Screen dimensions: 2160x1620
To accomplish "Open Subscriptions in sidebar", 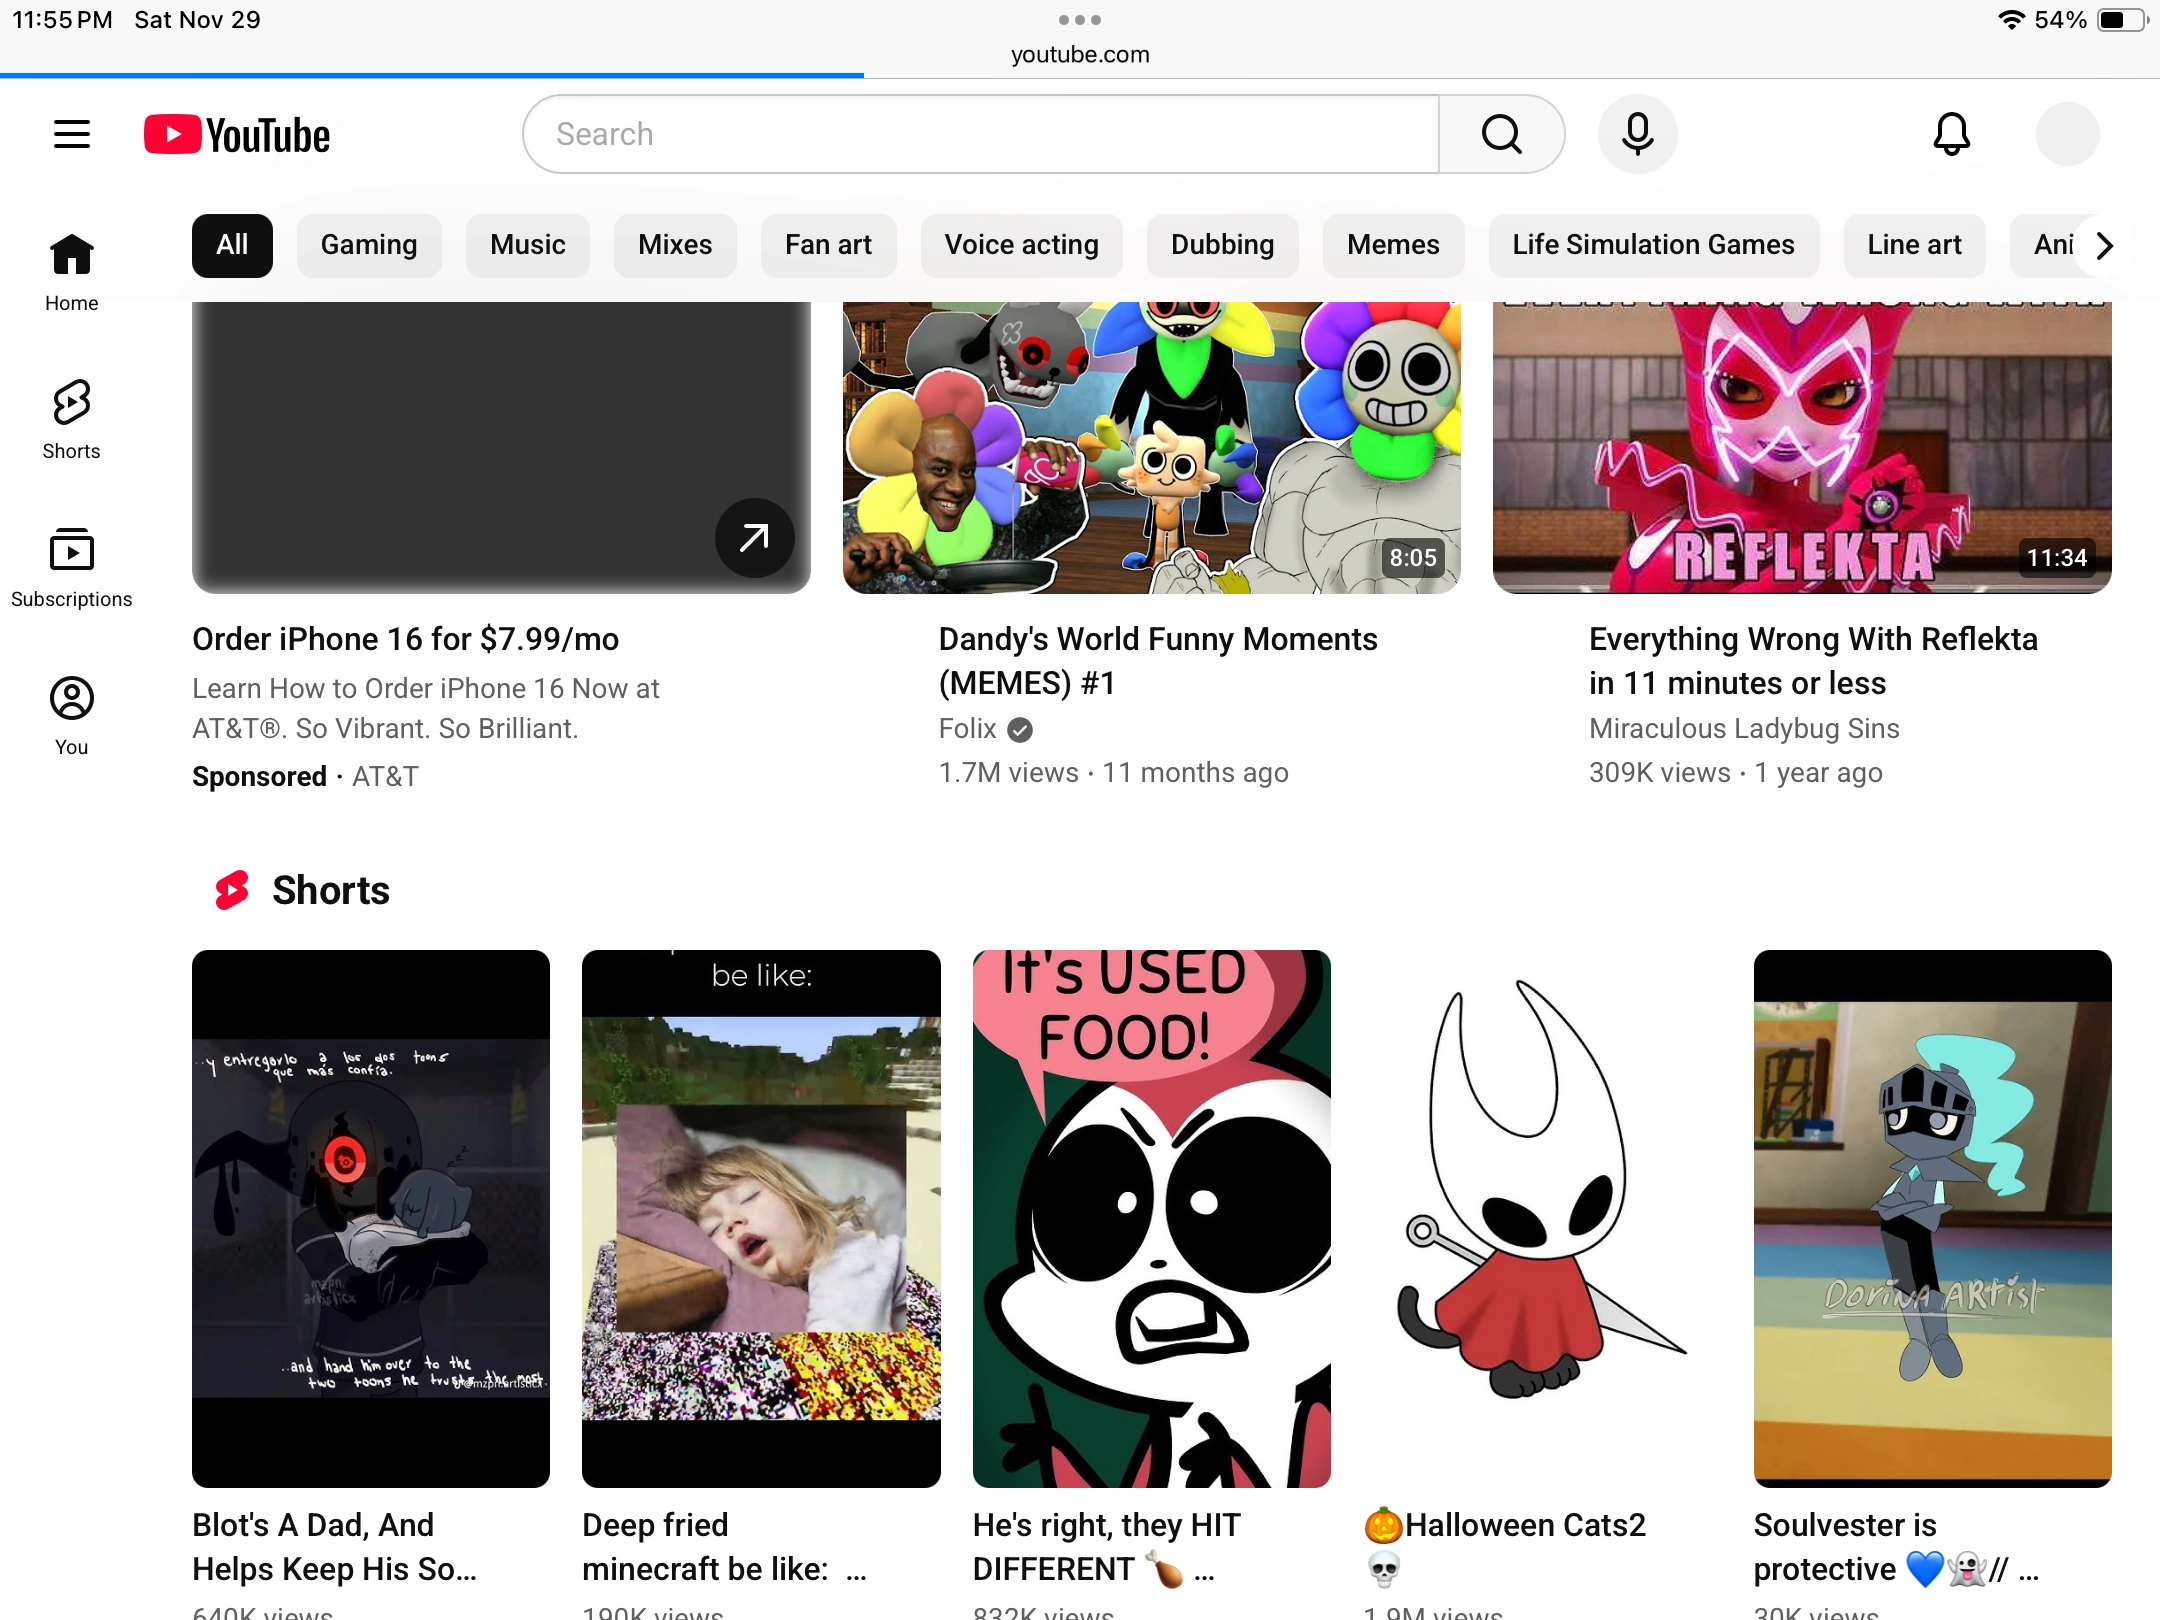I will (x=72, y=567).
